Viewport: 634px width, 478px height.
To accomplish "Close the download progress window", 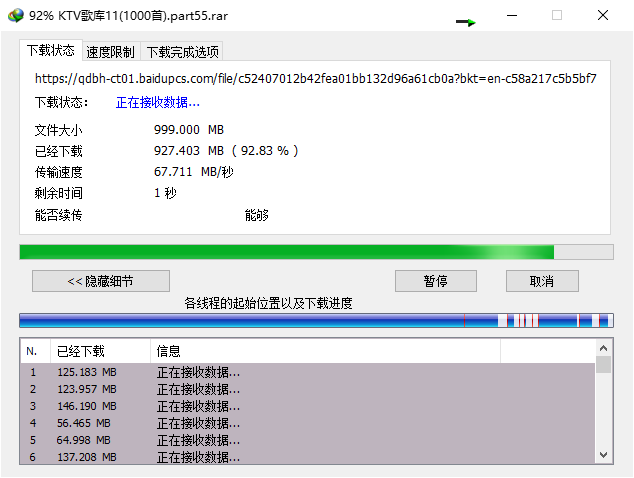I will click(x=603, y=15).
